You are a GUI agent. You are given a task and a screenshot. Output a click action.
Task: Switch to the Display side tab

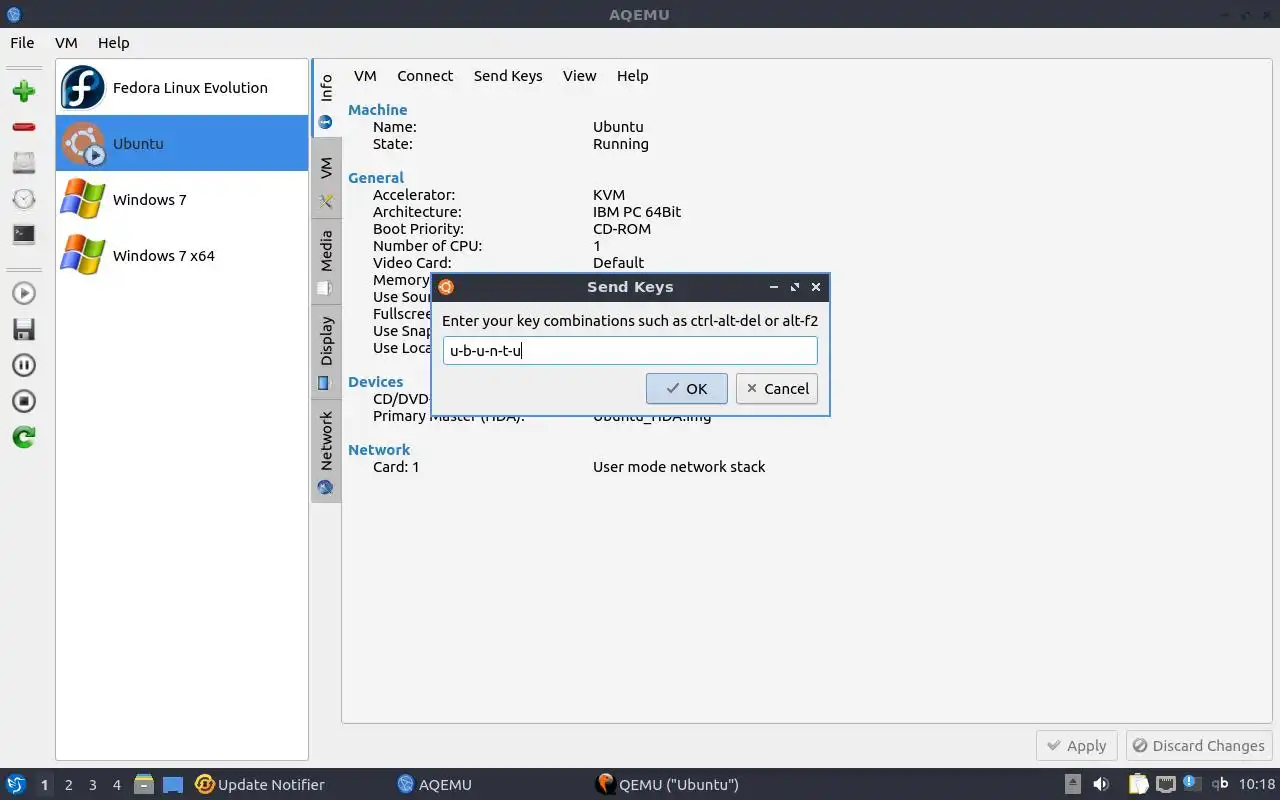click(326, 351)
